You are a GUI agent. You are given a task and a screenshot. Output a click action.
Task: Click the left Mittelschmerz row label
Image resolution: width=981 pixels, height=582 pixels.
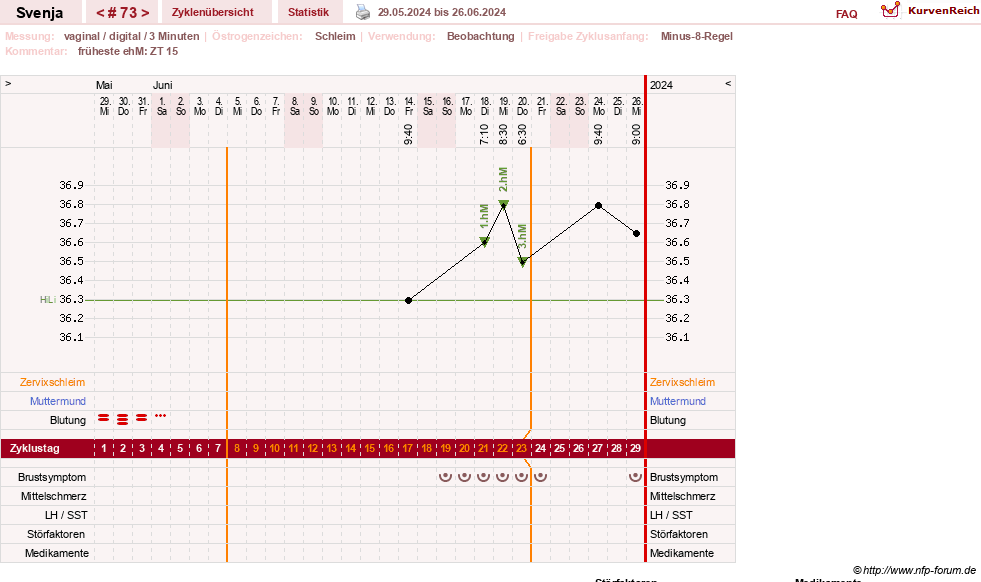click(x=53, y=496)
